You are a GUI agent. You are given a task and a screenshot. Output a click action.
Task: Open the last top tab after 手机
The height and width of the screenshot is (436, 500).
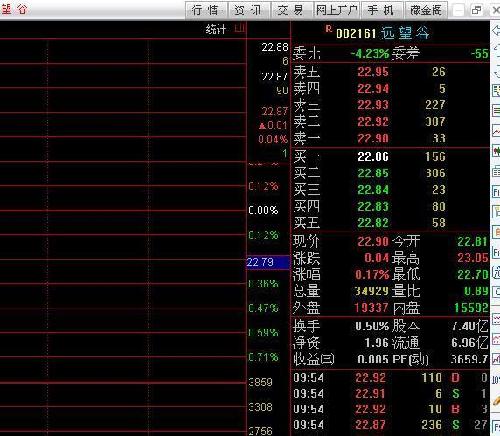coord(426,10)
